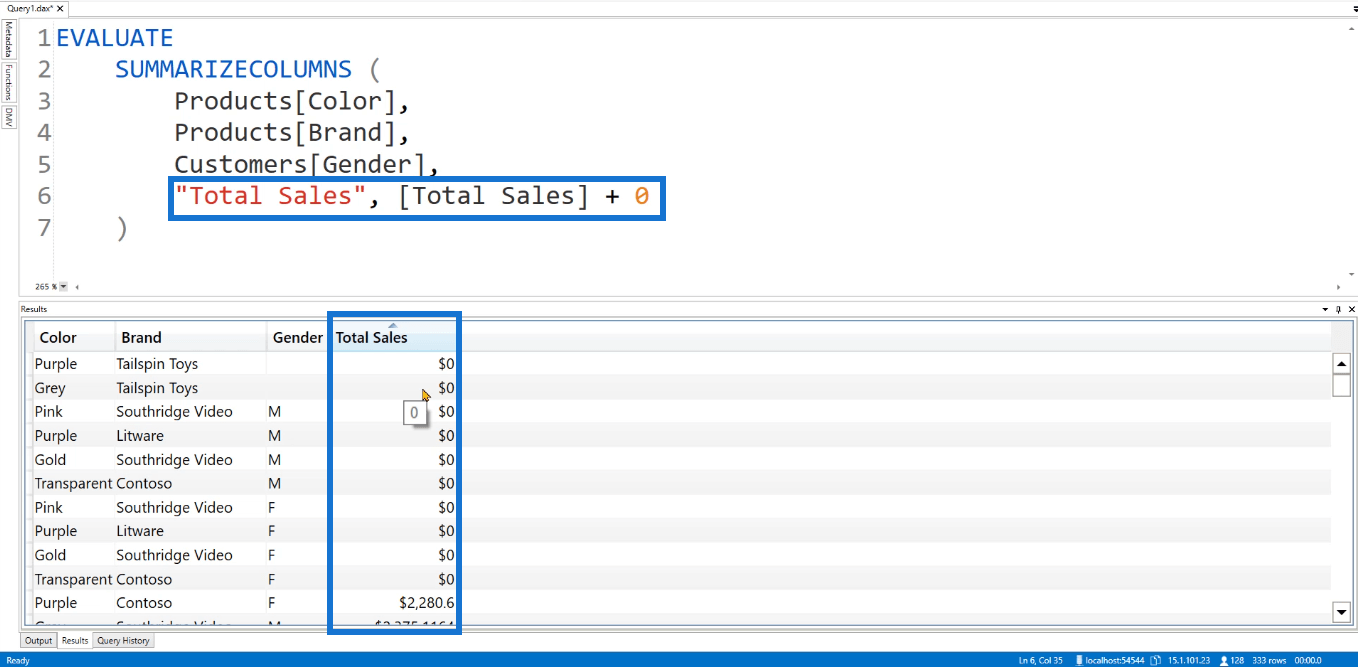Viewport: 1358px width, 667px height.
Task: Open the DMV side panel
Action: 8,117
